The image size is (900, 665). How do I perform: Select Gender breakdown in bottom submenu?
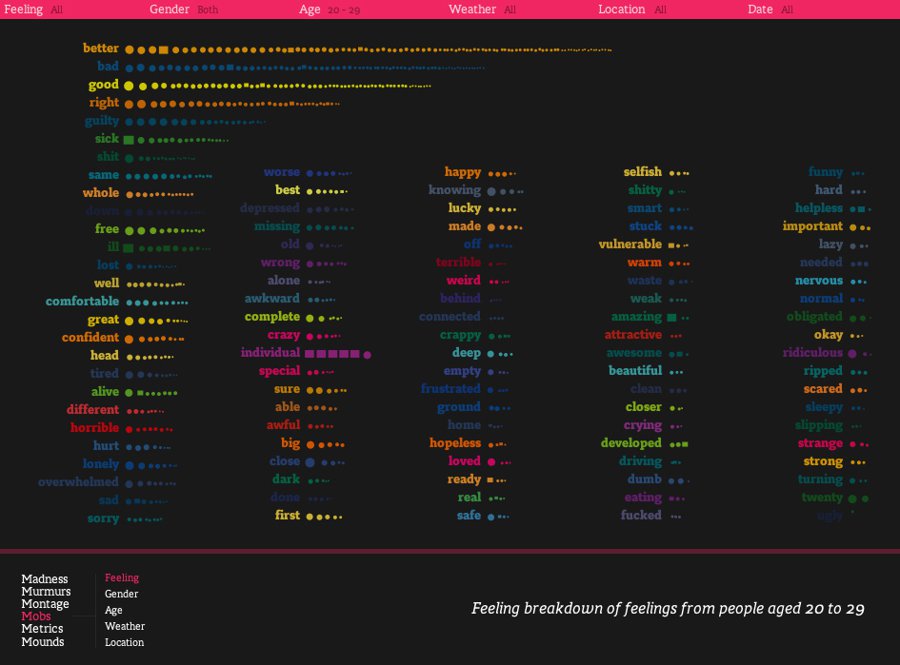click(x=121, y=594)
